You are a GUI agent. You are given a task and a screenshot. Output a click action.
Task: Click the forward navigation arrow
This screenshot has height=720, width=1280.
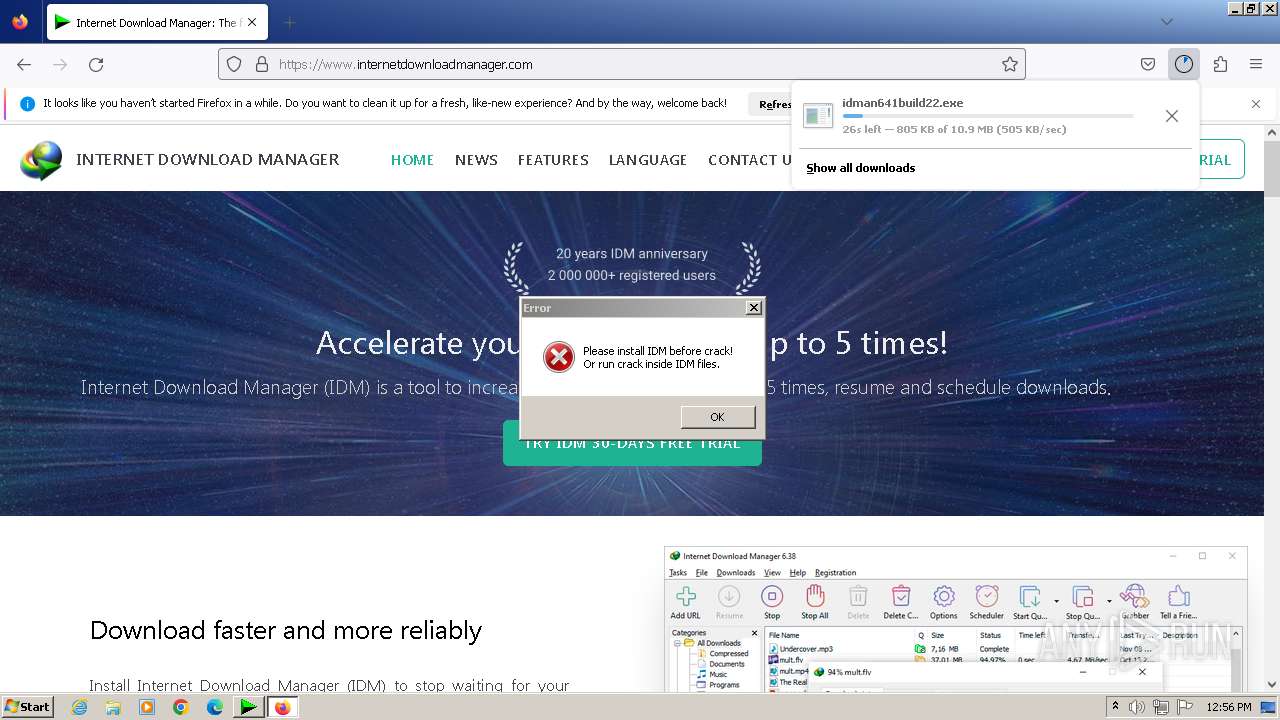coord(60,64)
